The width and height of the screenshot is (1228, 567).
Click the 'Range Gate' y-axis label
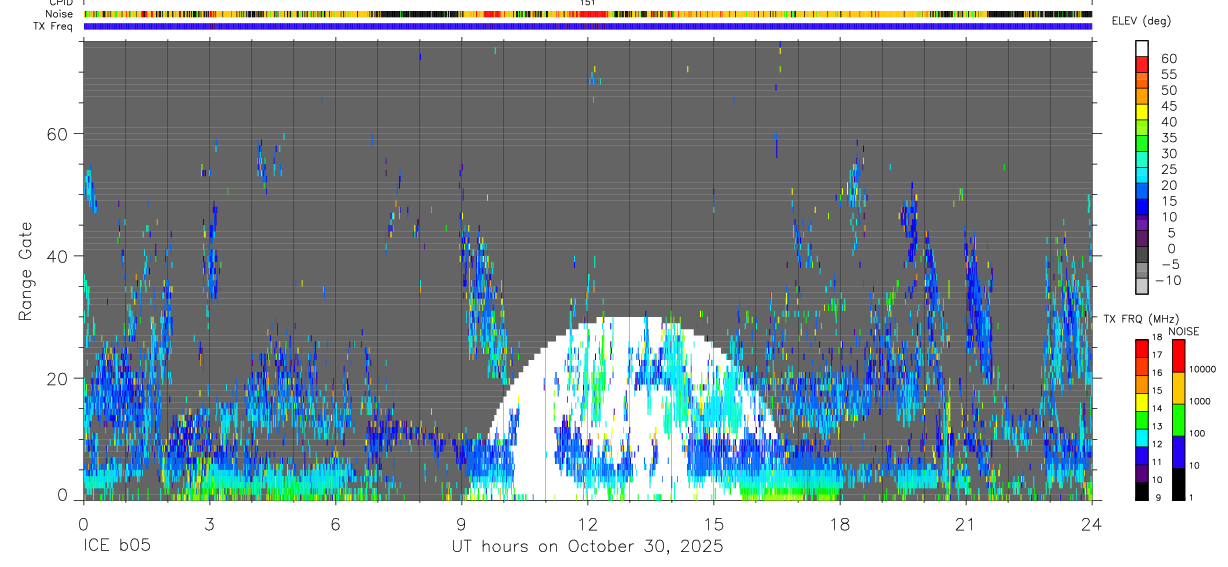pos(27,271)
